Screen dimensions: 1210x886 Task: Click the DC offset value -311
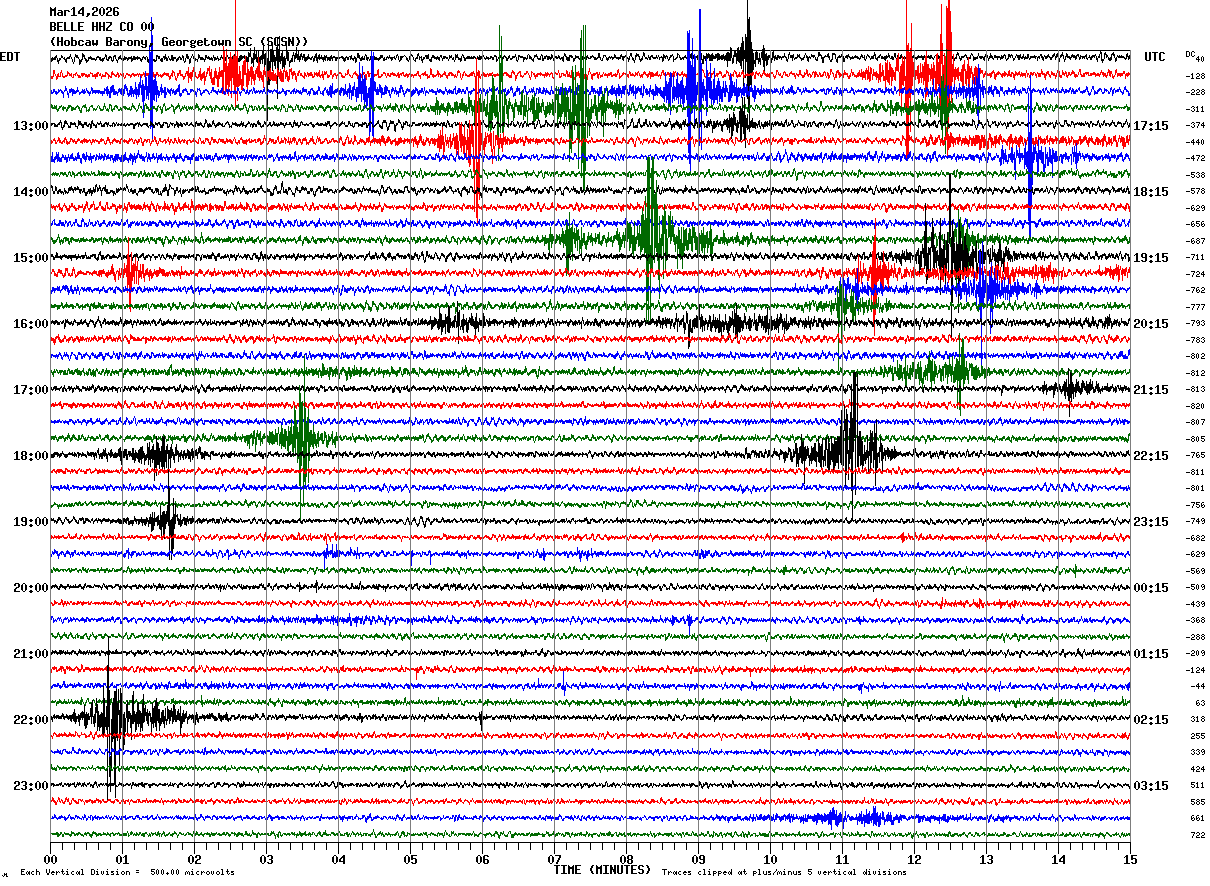point(1195,108)
